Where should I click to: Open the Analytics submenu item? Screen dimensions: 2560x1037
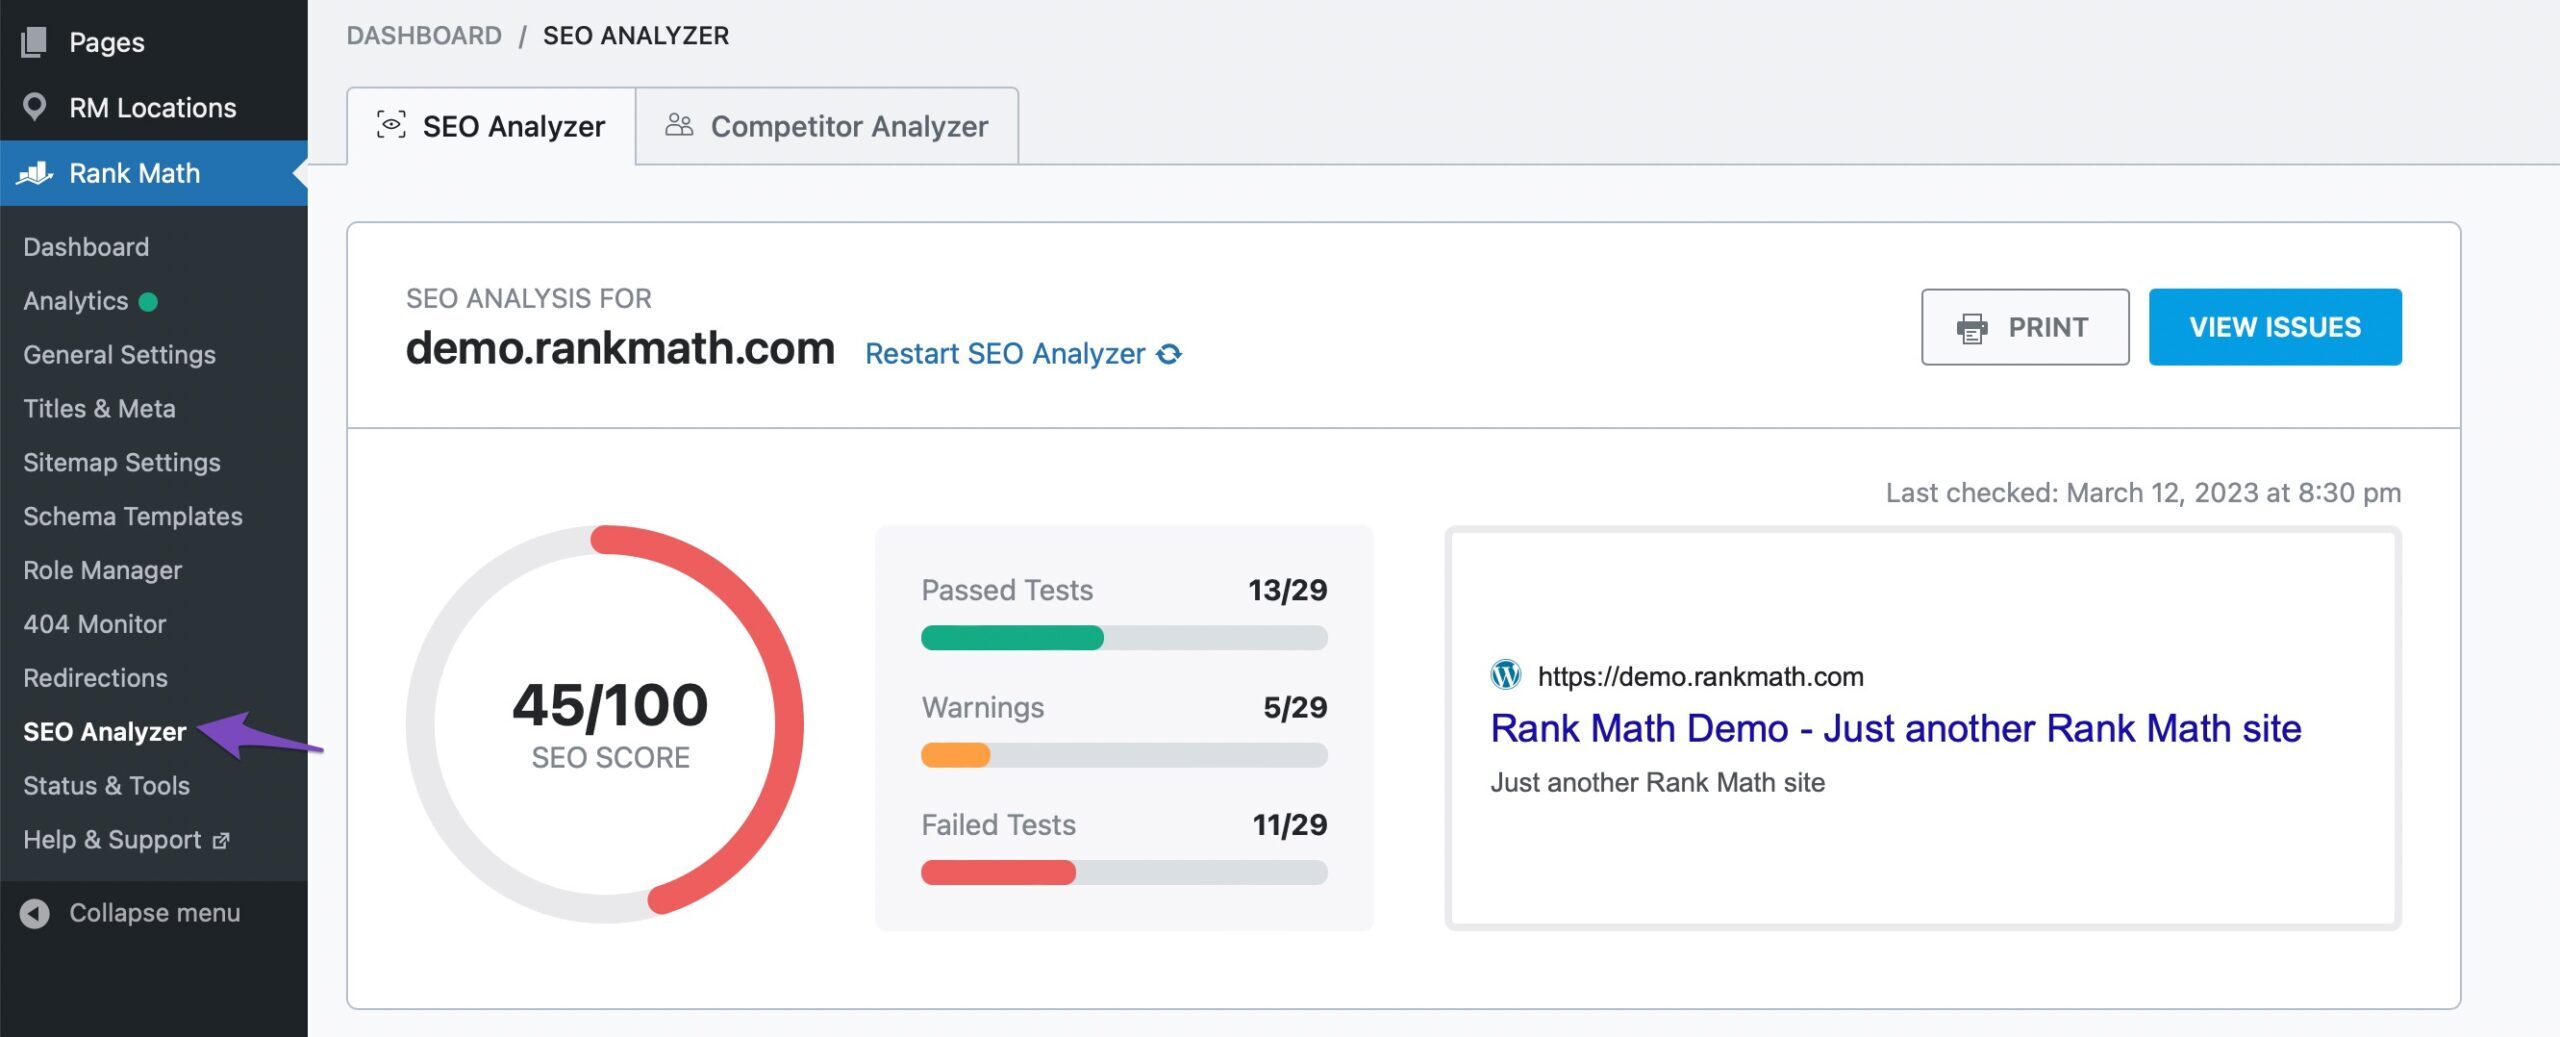coord(76,301)
